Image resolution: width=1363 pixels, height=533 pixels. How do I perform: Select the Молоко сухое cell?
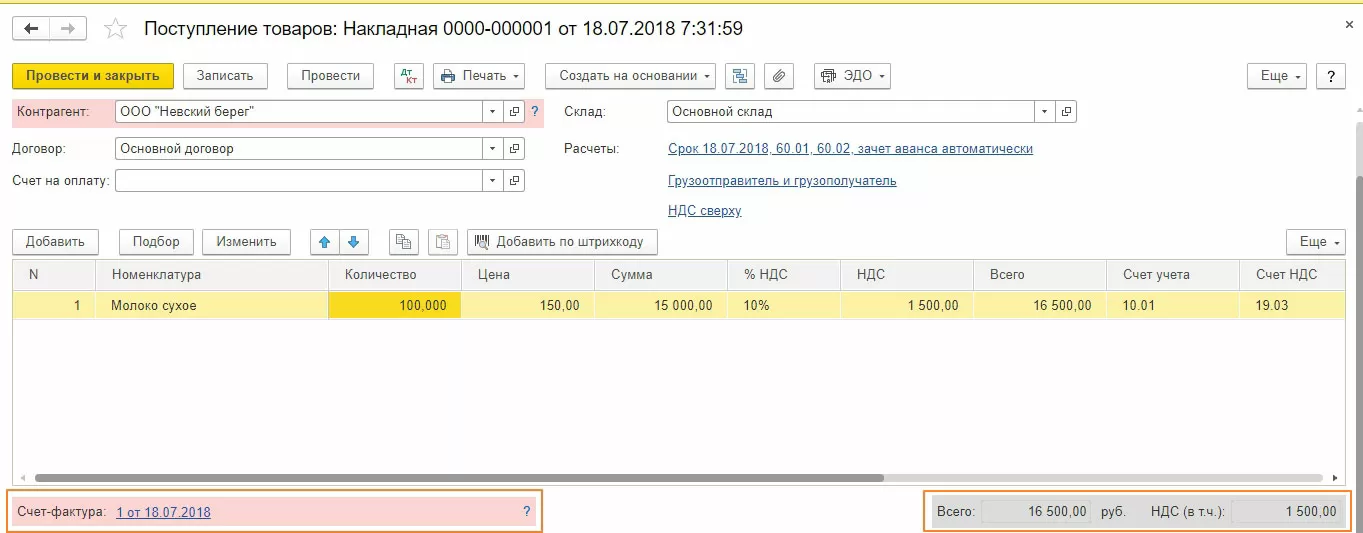212,306
